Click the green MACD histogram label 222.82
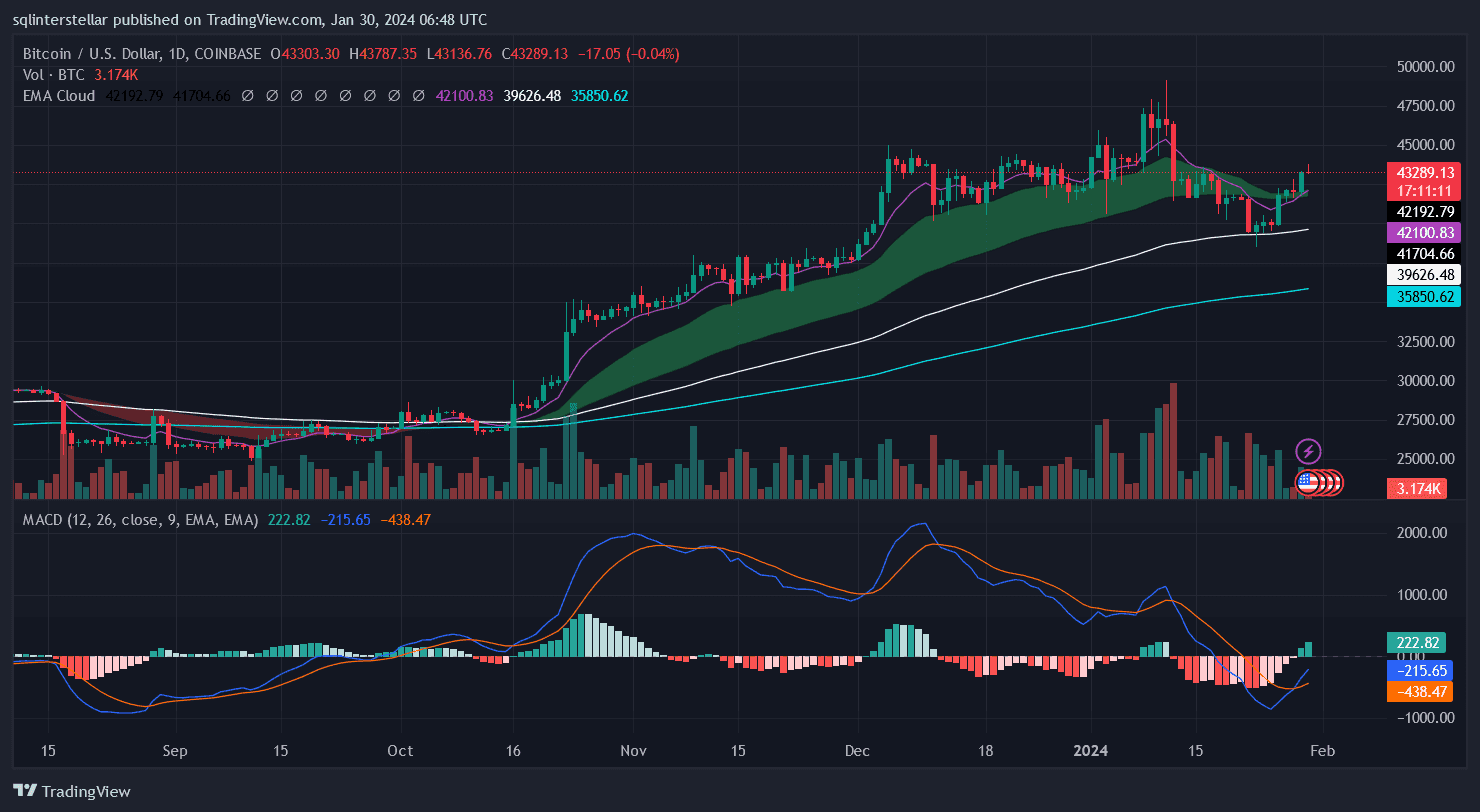Viewport: 1480px width, 812px height. (x=1419, y=643)
